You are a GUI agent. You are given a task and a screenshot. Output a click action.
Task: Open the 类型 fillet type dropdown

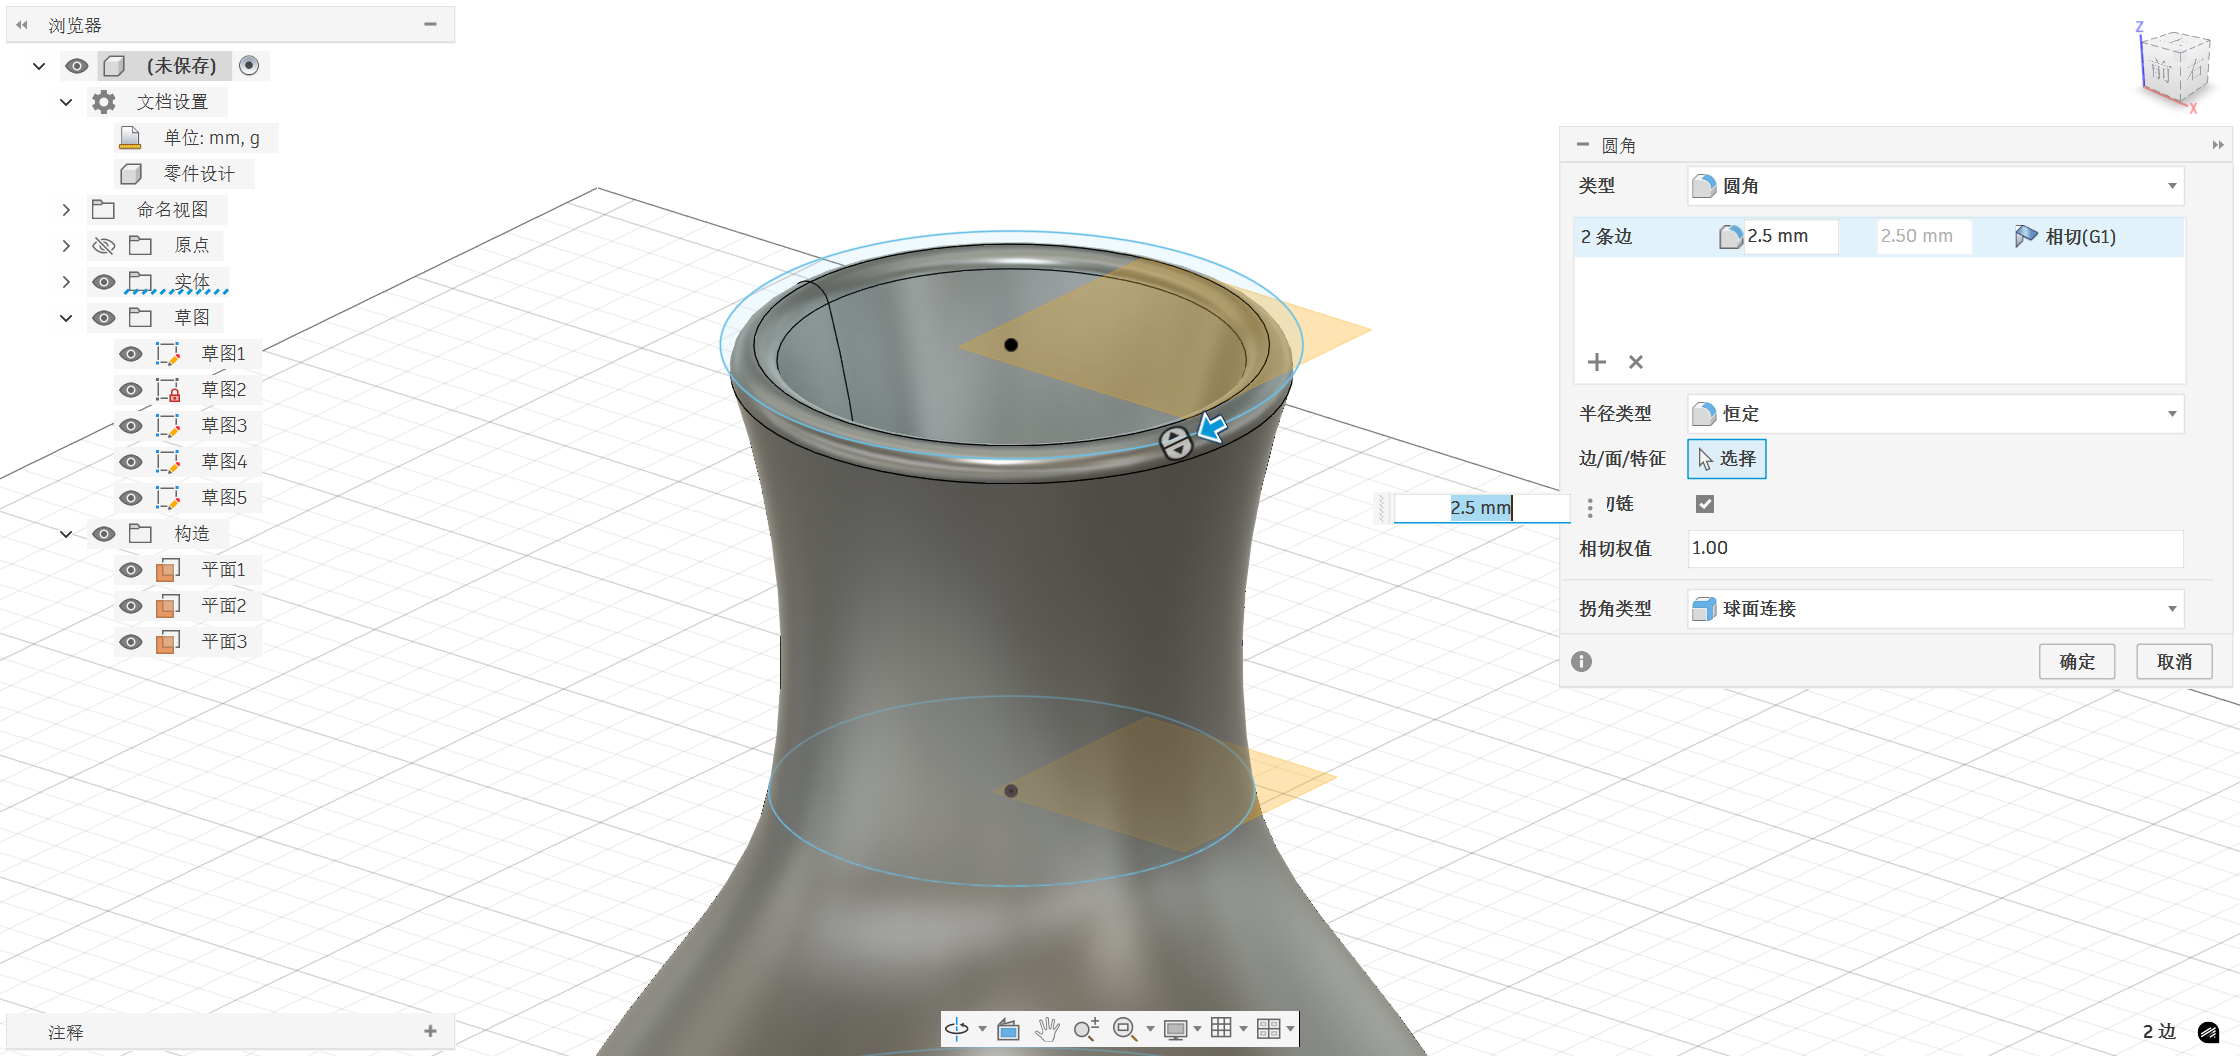click(x=1935, y=186)
